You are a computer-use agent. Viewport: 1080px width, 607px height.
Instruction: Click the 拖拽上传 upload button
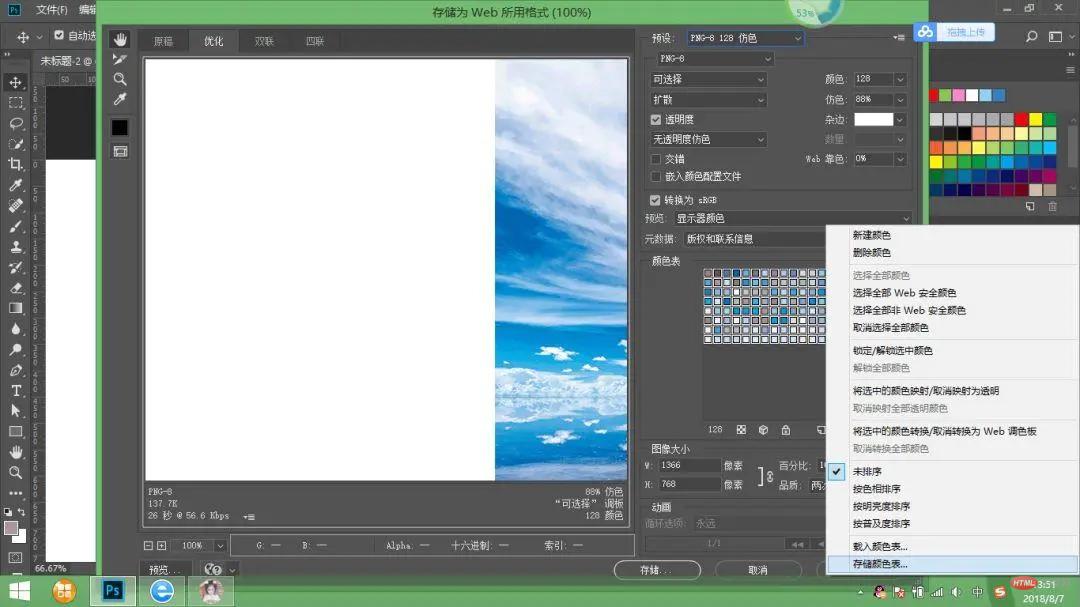[954, 32]
